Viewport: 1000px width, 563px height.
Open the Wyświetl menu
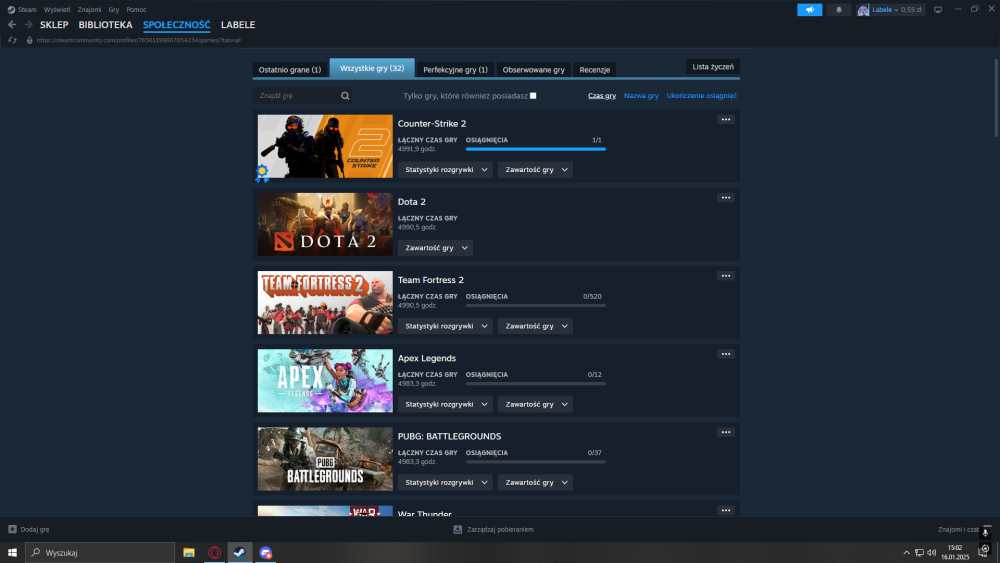coord(57,10)
